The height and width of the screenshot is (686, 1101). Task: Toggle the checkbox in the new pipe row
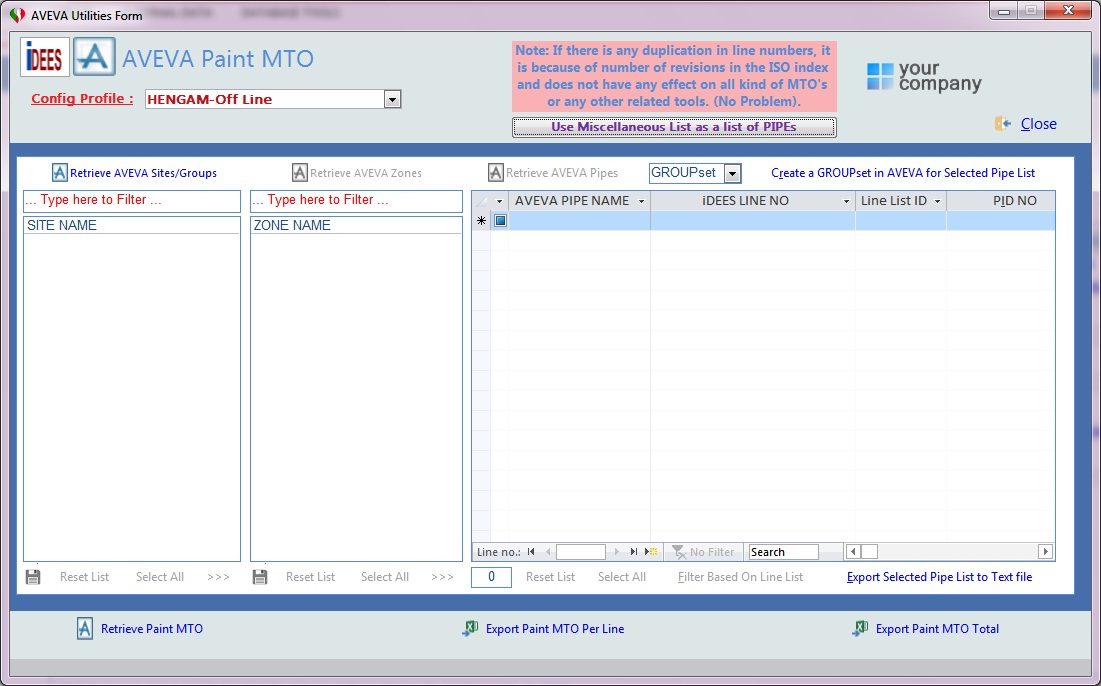click(500, 220)
